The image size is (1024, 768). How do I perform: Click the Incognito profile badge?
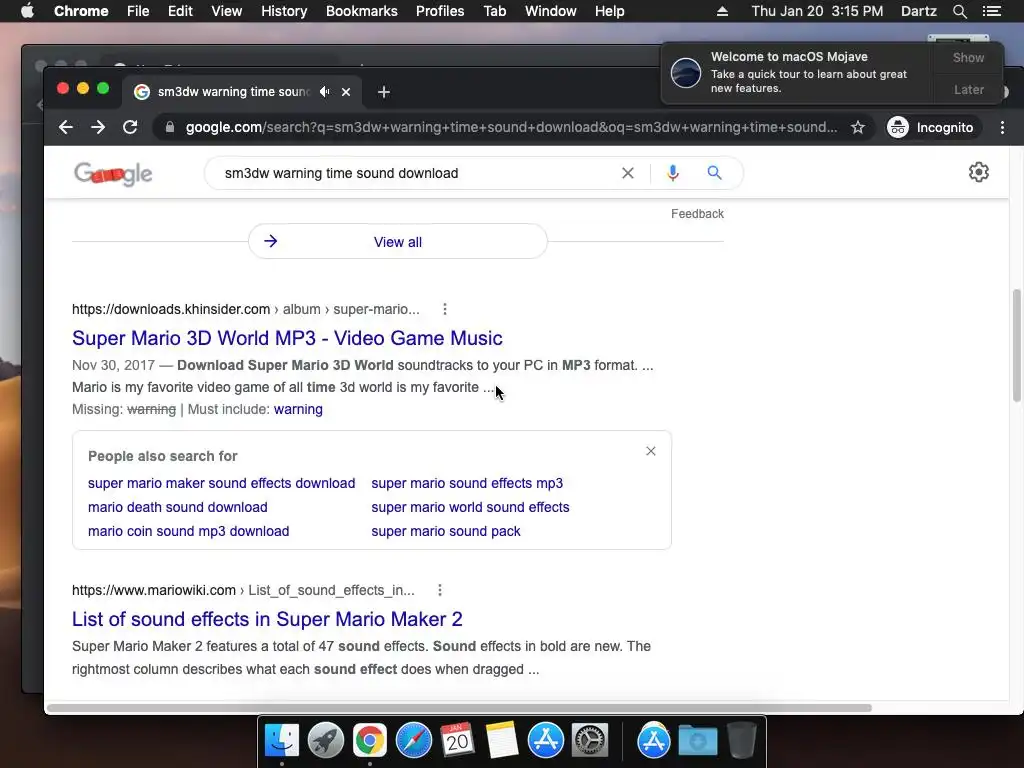click(932, 127)
